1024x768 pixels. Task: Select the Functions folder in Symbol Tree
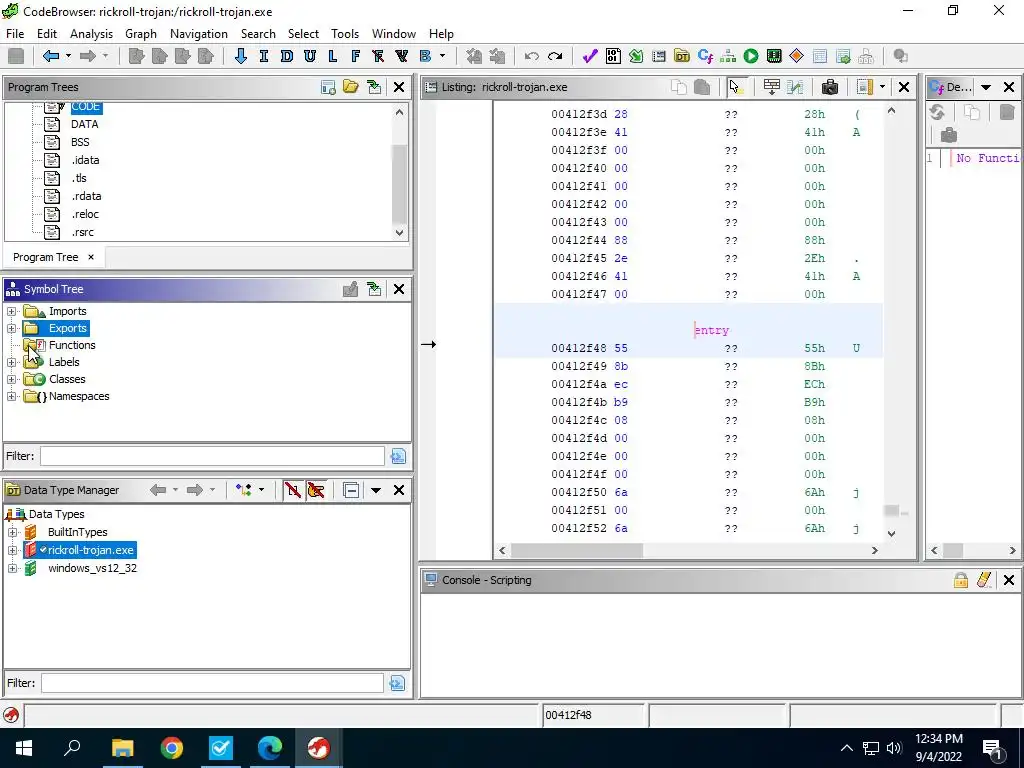[72, 345]
